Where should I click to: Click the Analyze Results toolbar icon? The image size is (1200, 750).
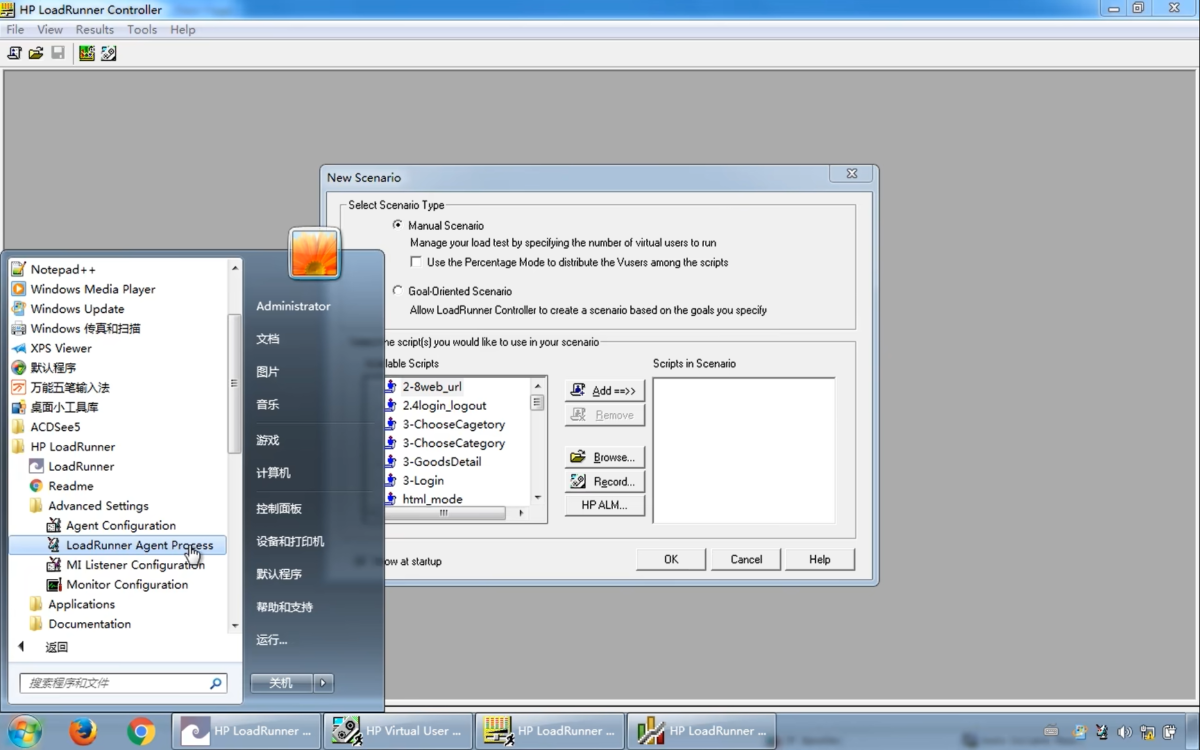(x=109, y=53)
